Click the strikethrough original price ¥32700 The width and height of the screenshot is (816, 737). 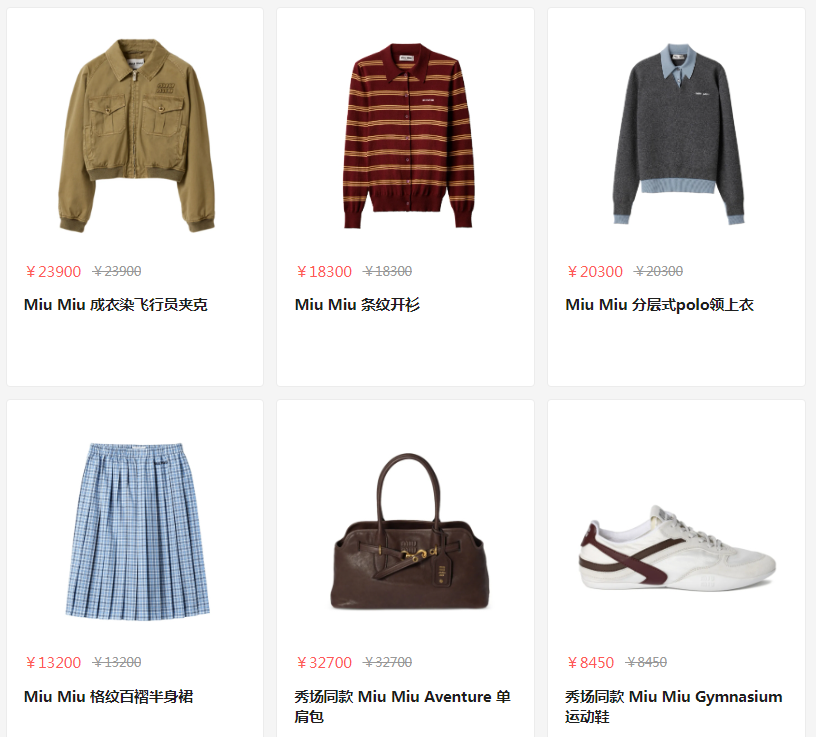[x=388, y=663]
